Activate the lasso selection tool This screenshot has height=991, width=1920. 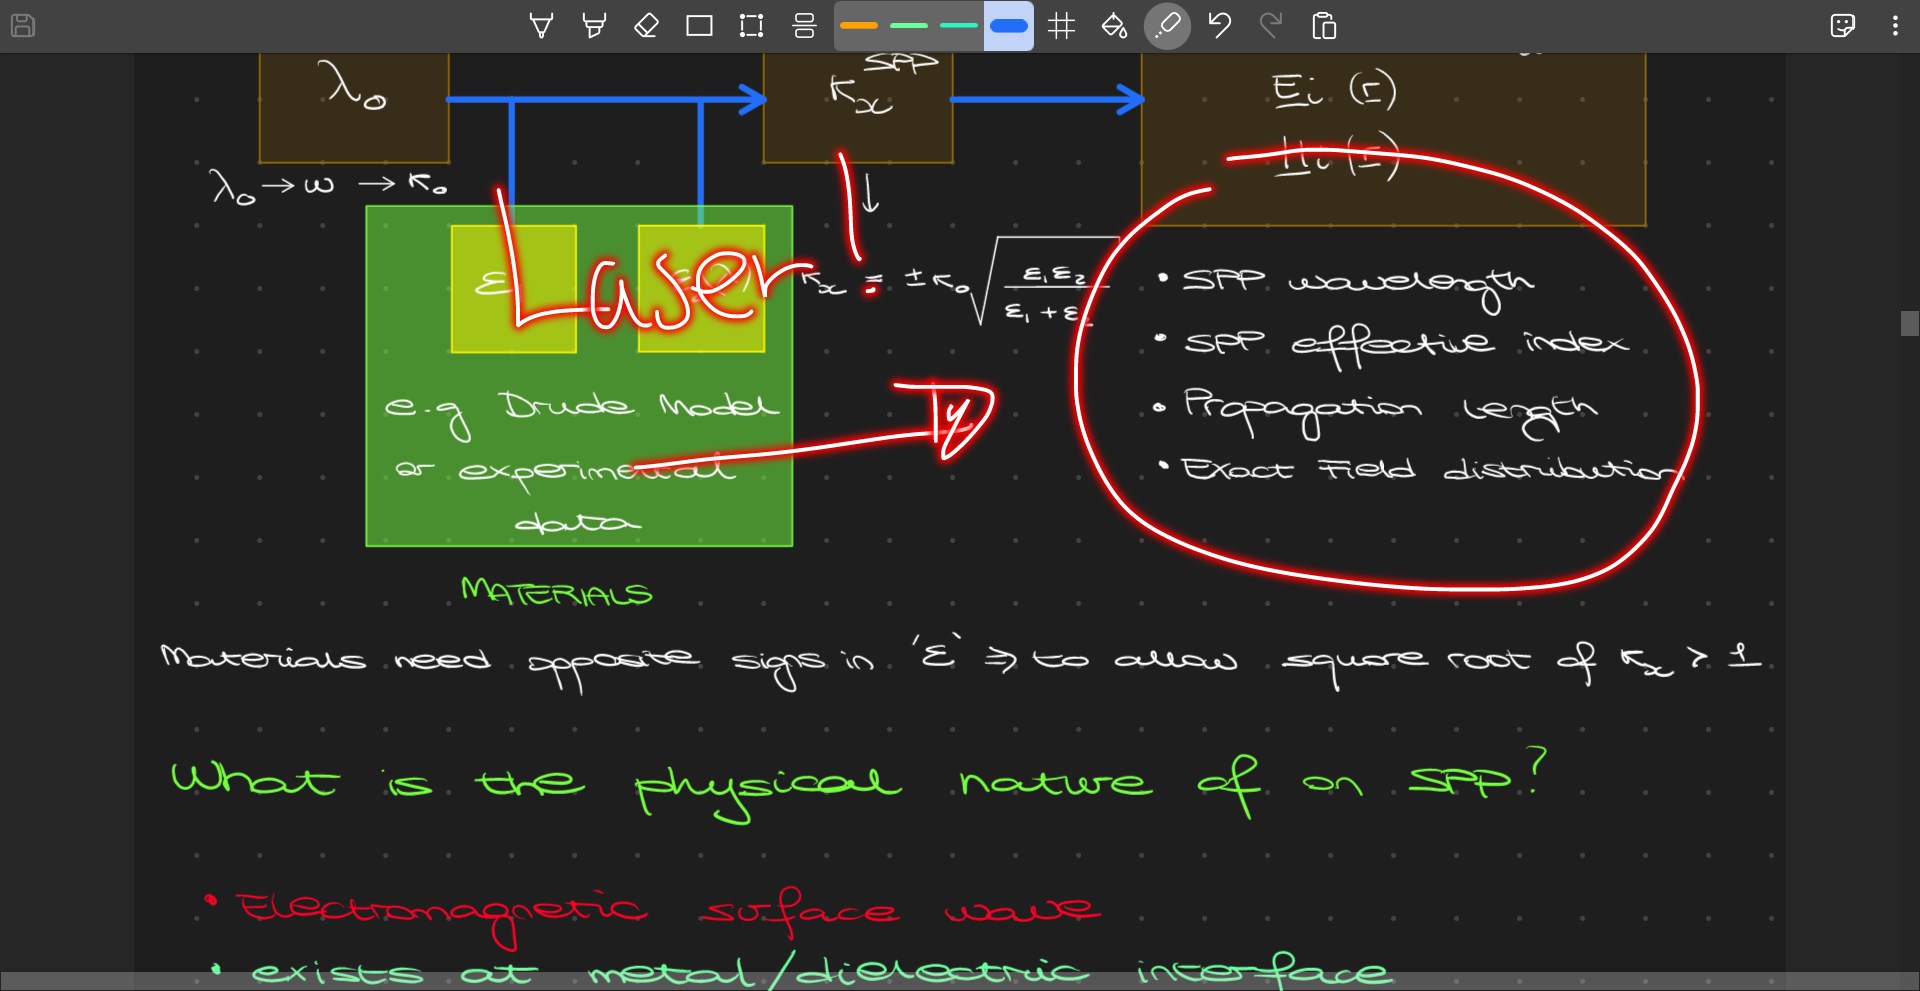[x=751, y=25]
